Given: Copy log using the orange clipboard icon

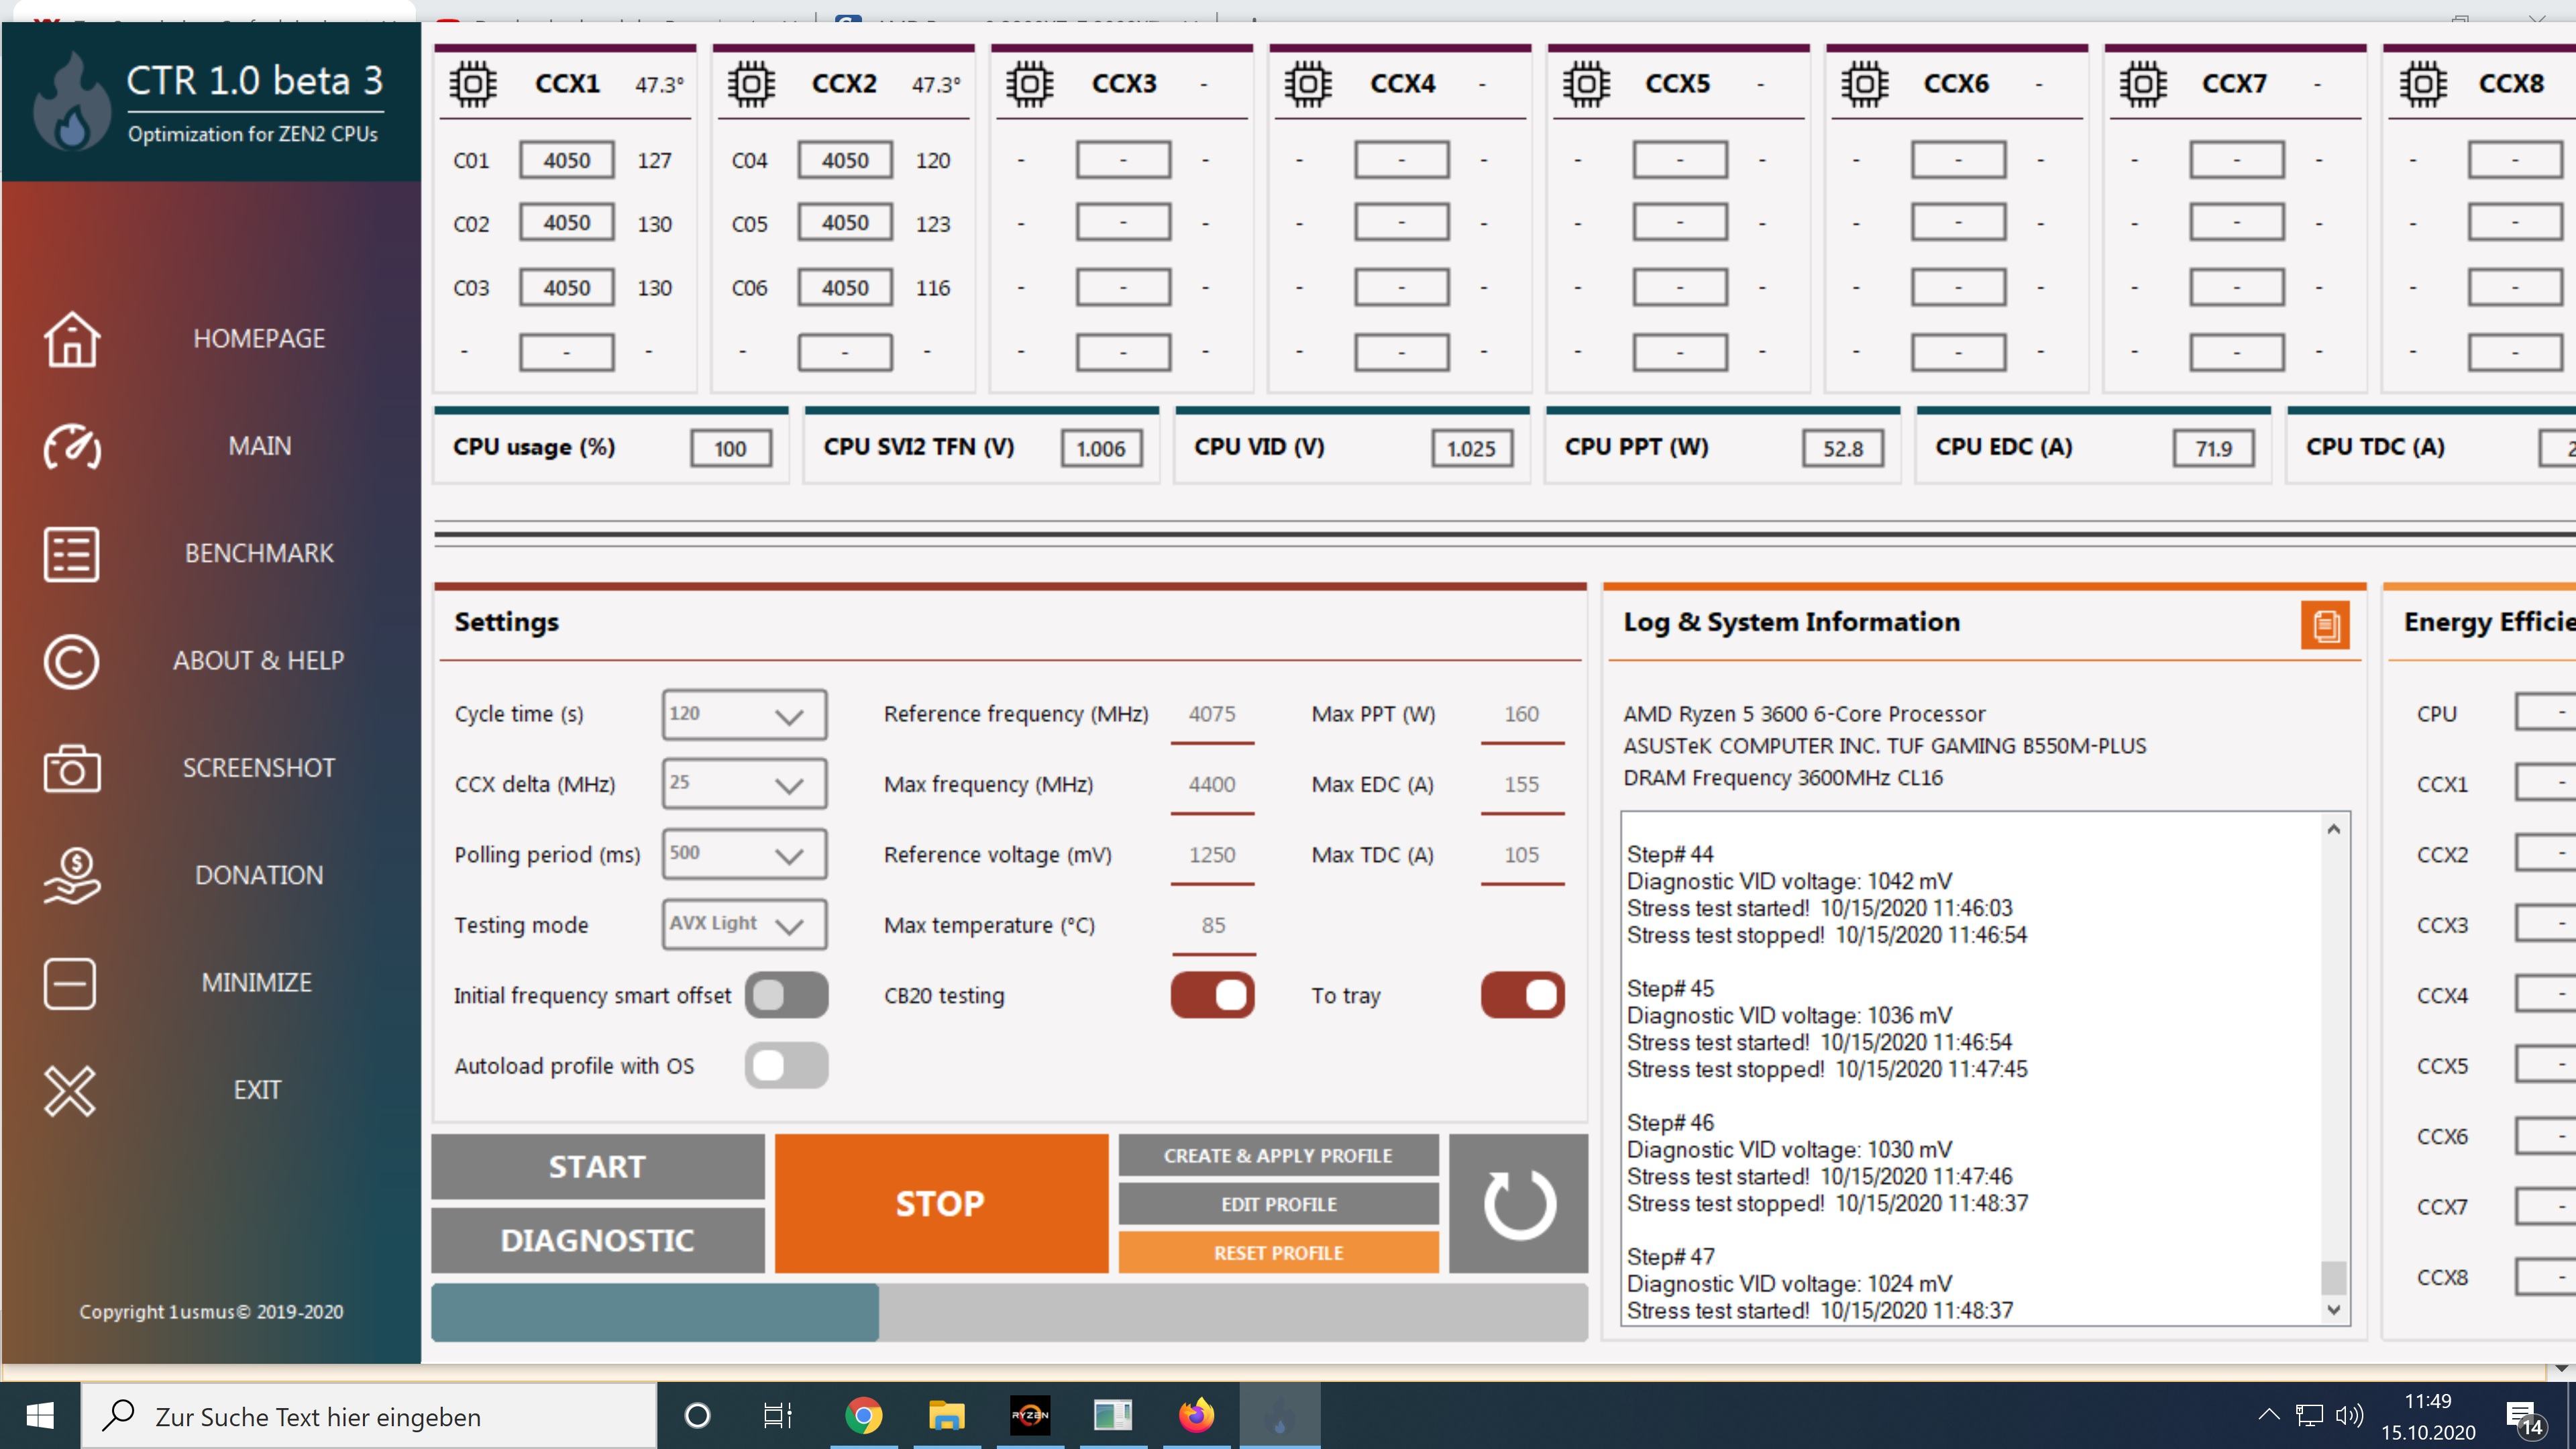Looking at the screenshot, I should 2325,625.
